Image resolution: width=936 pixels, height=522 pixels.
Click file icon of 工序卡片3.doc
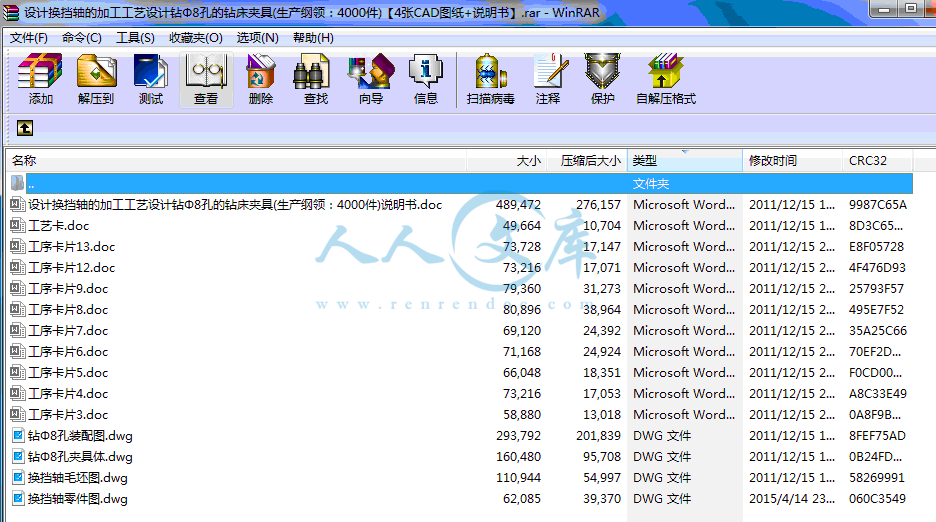click(x=17, y=414)
